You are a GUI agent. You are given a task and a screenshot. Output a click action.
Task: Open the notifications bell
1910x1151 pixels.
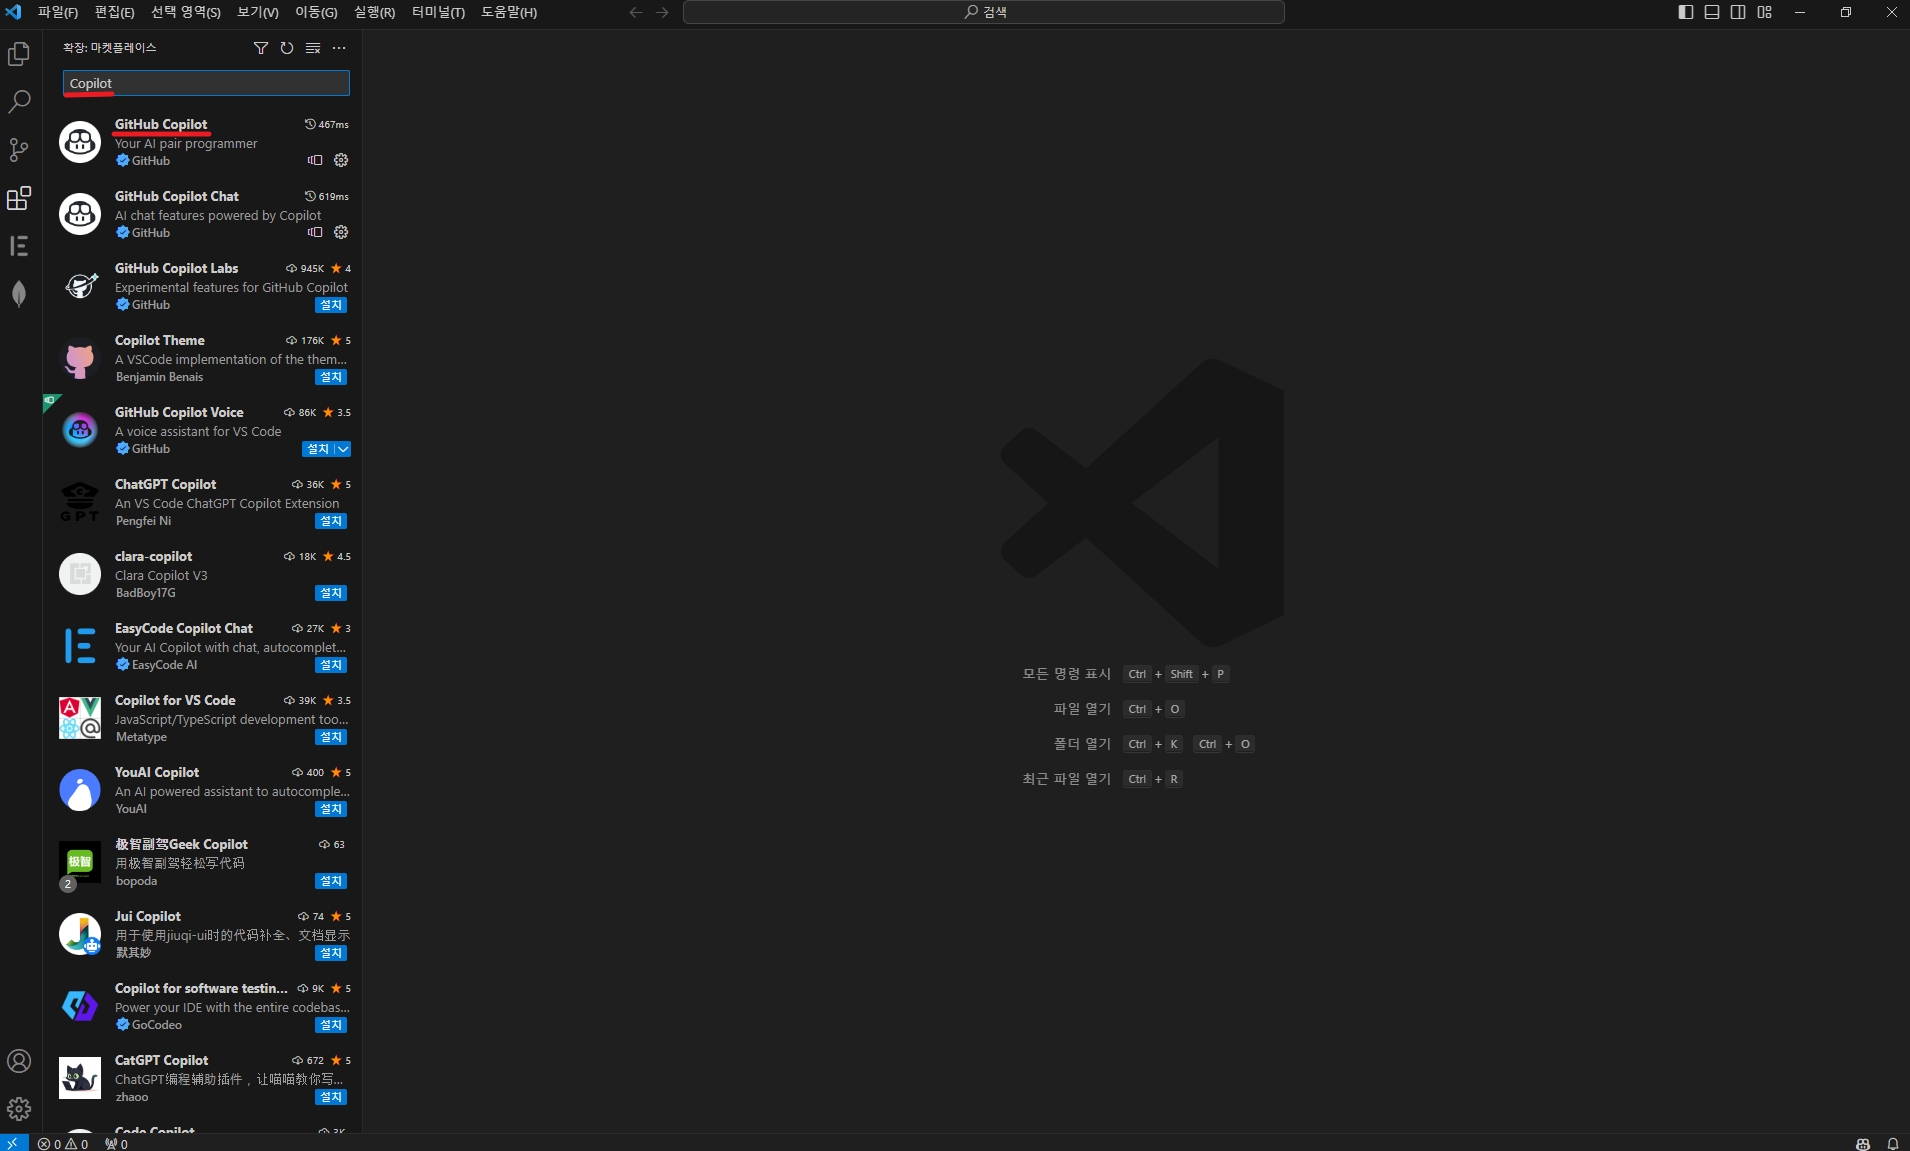[x=1893, y=1143]
